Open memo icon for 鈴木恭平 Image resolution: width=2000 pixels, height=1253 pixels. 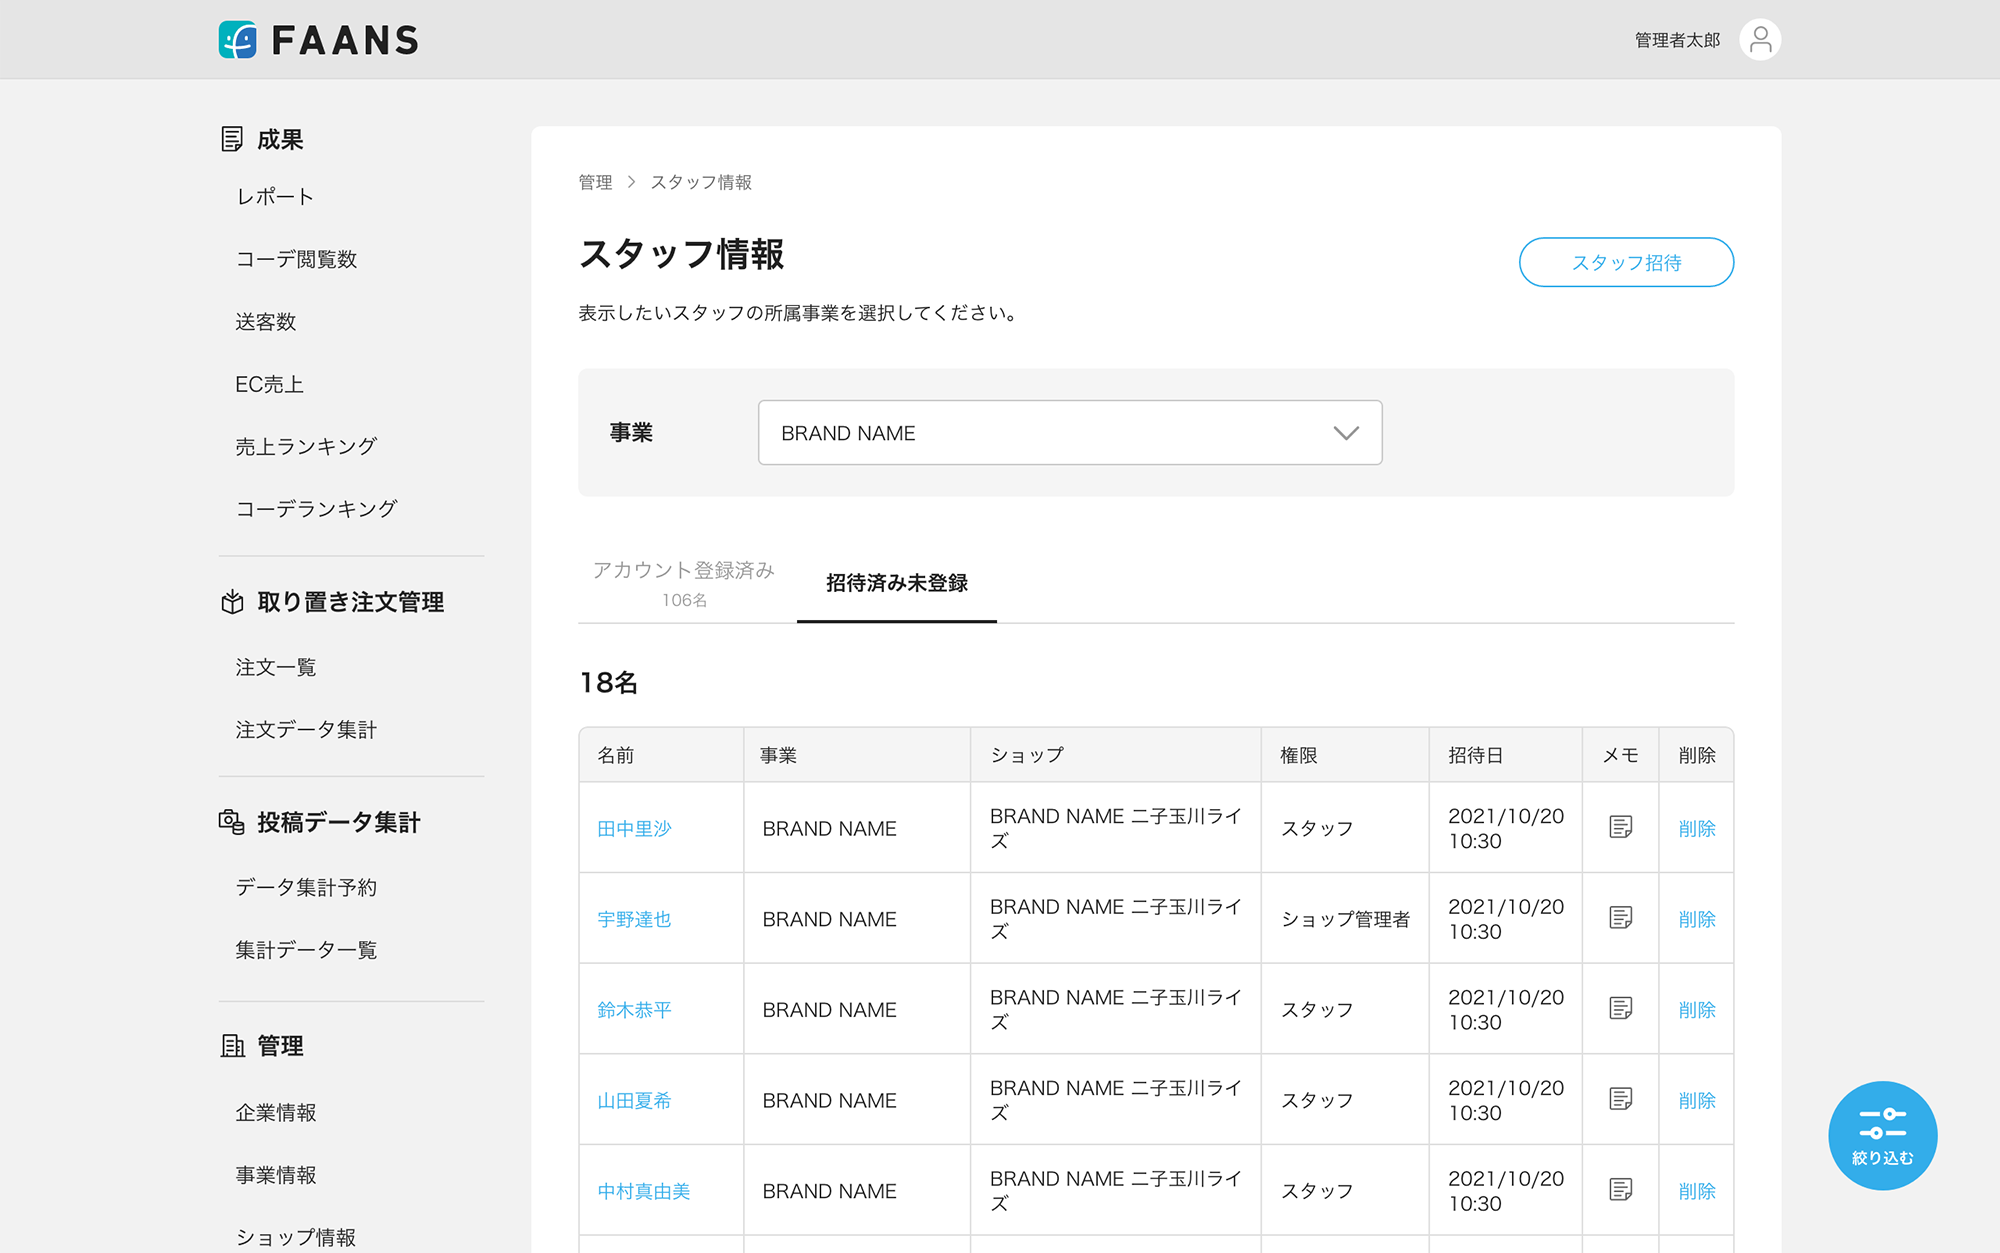pos(1620,1008)
